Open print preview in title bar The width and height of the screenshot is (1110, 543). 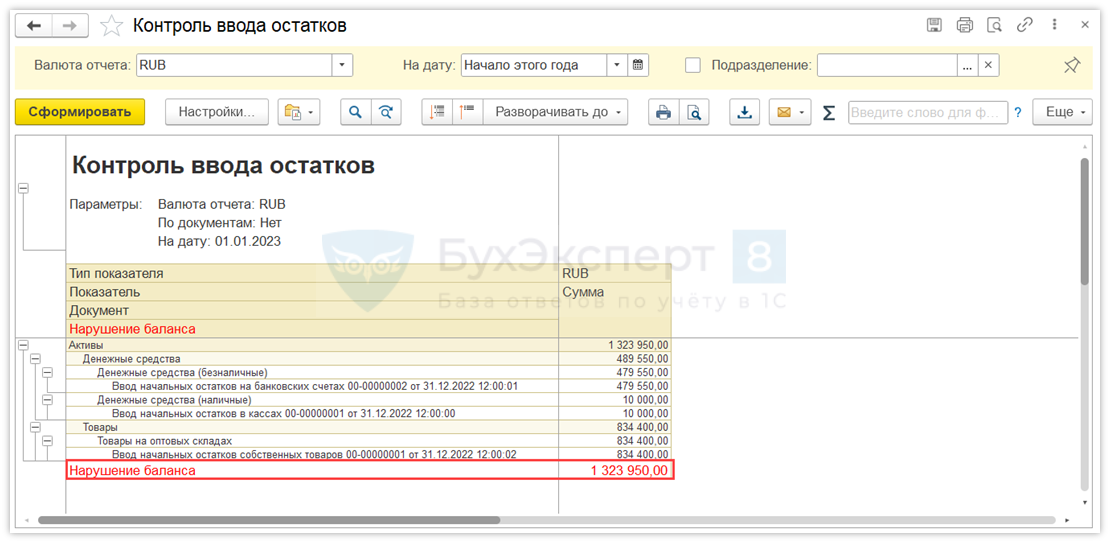[x=995, y=25]
